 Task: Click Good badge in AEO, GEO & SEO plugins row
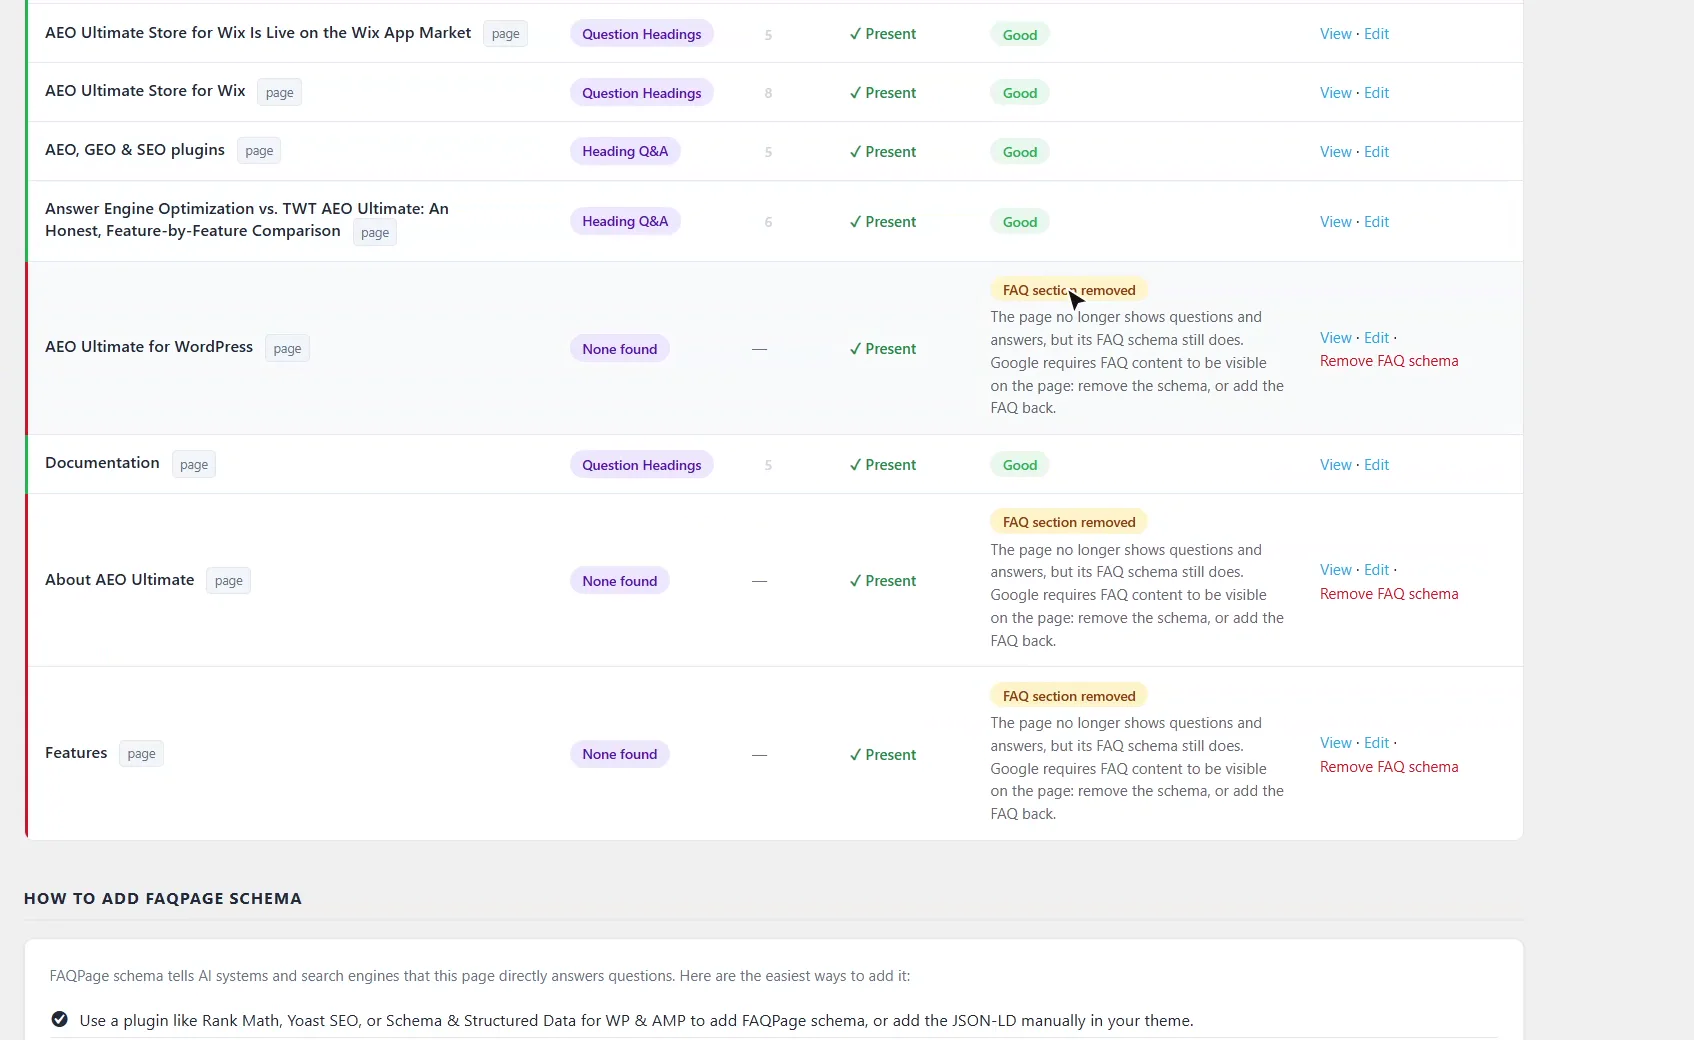[1020, 152]
